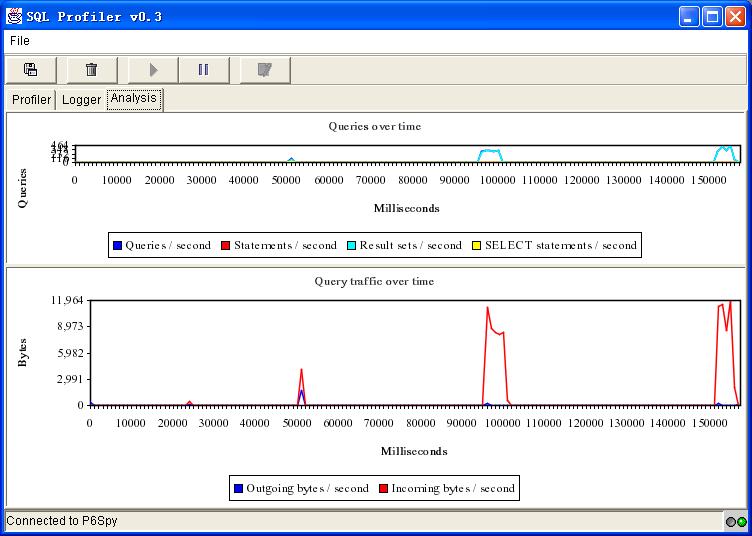Image resolution: width=752 pixels, height=536 pixels.
Task: Select the Analysis tab
Action: pos(134,99)
